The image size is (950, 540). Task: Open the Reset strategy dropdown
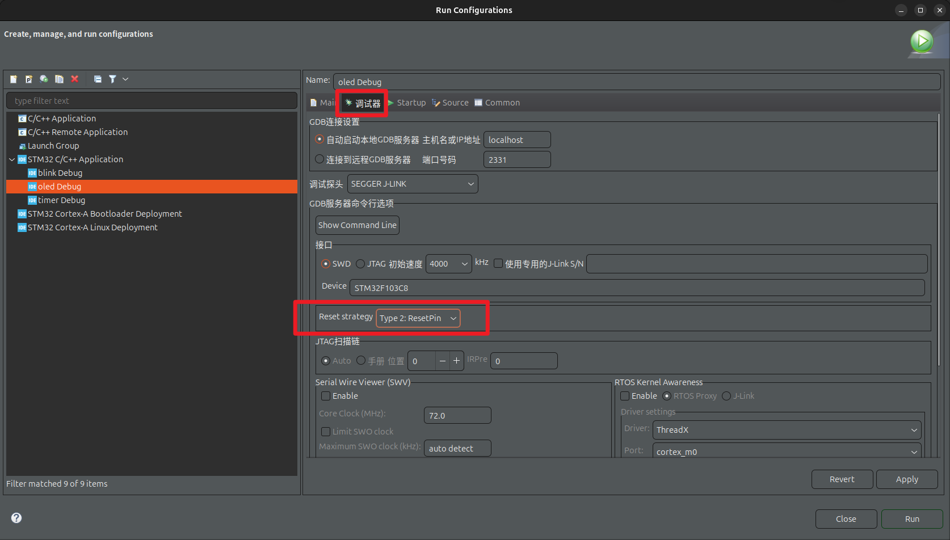coord(418,318)
